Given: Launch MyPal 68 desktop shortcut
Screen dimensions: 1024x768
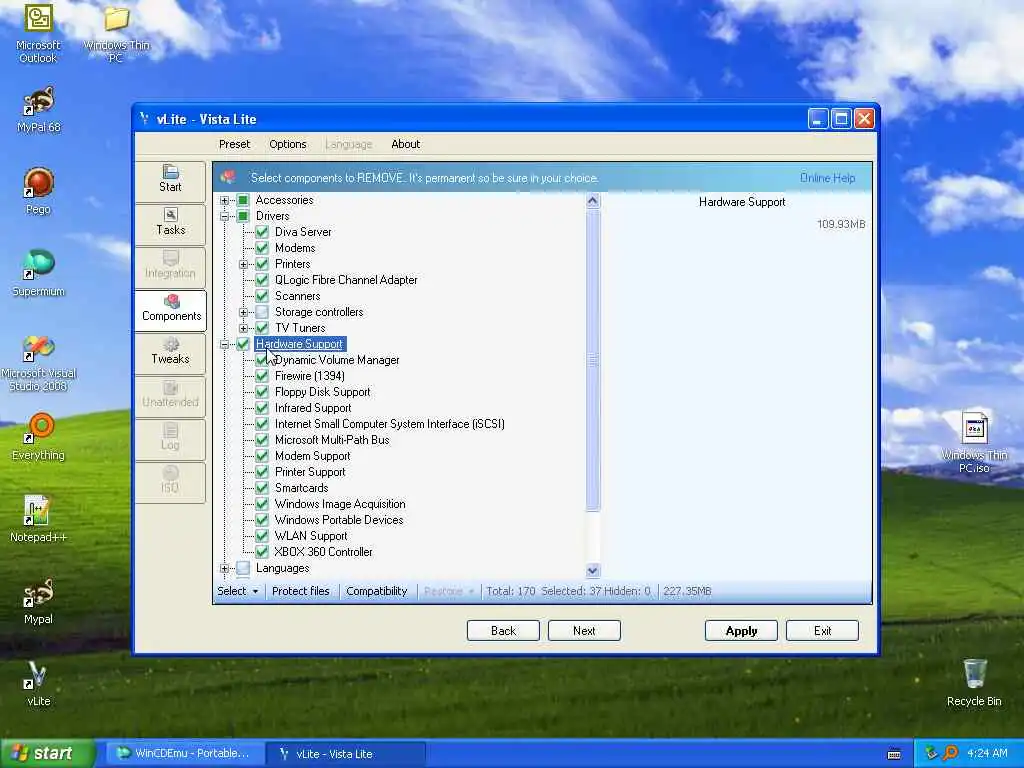Looking at the screenshot, I should [38, 110].
